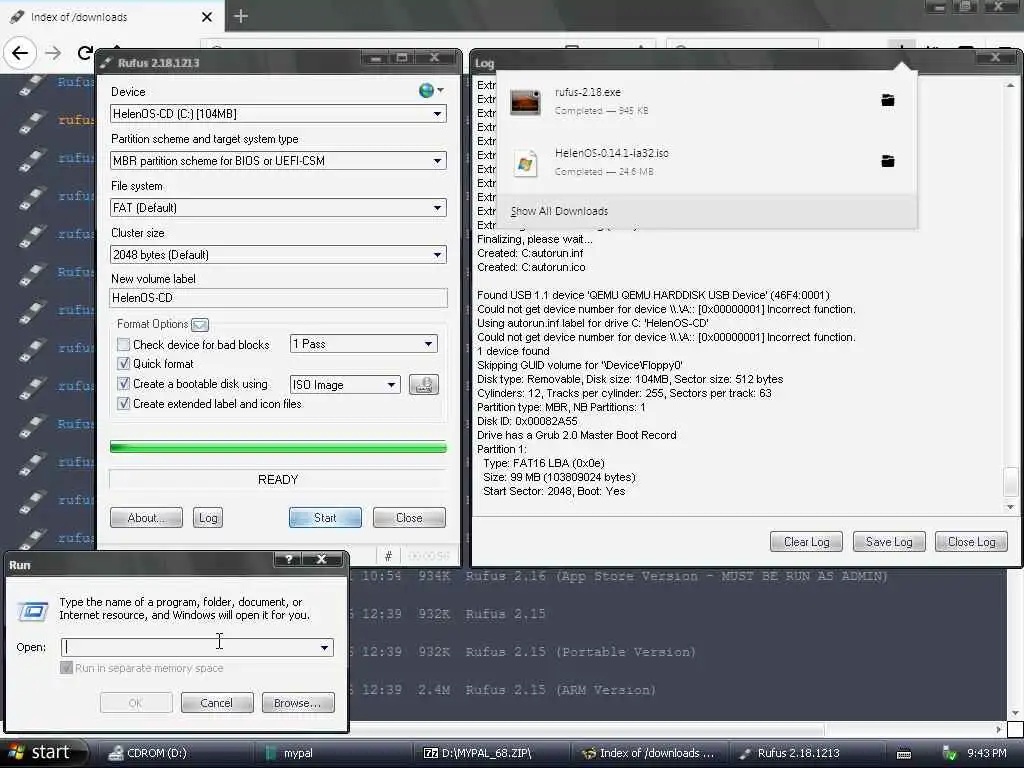Click the browser forward arrow

(53, 53)
